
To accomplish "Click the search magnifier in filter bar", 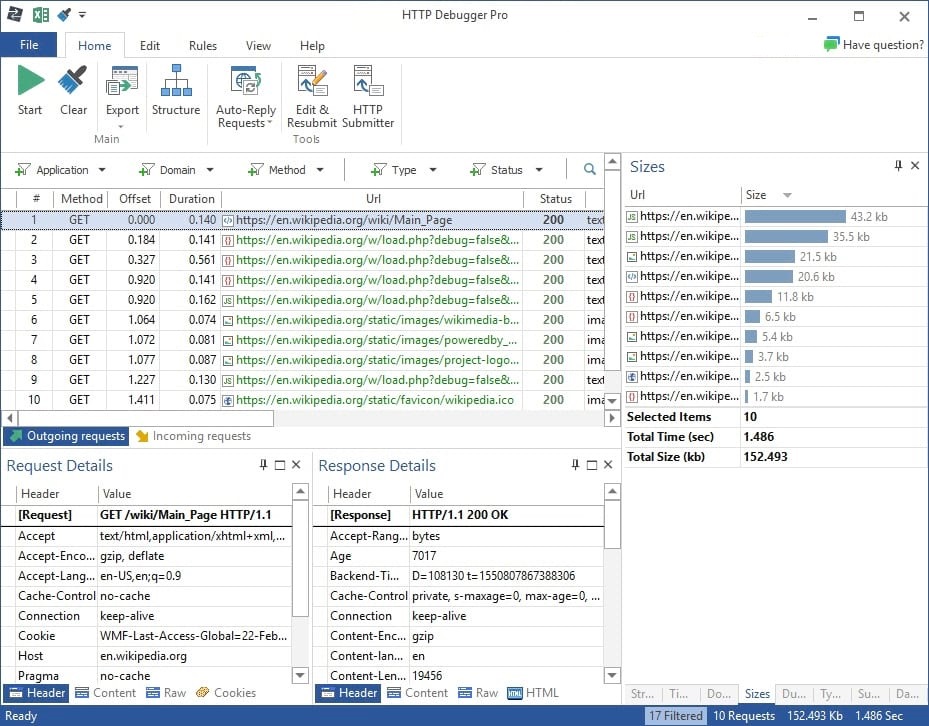I will pyautogui.click(x=590, y=170).
